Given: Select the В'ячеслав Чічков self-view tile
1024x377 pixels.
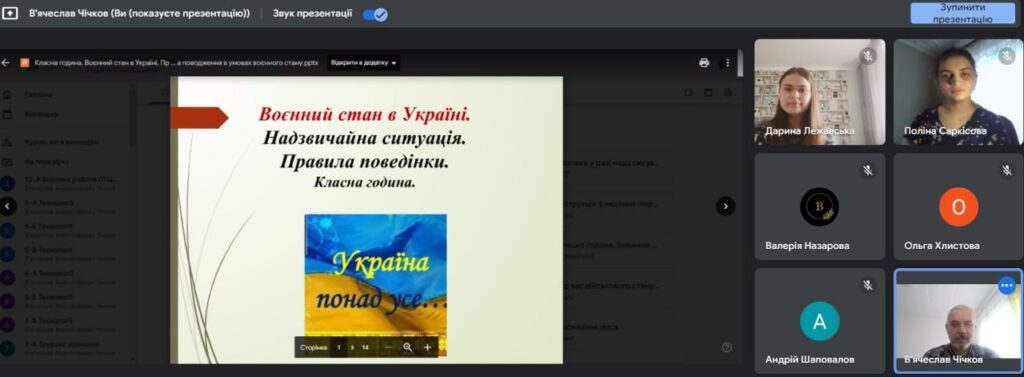Looking at the screenshot, I should 958,321.
